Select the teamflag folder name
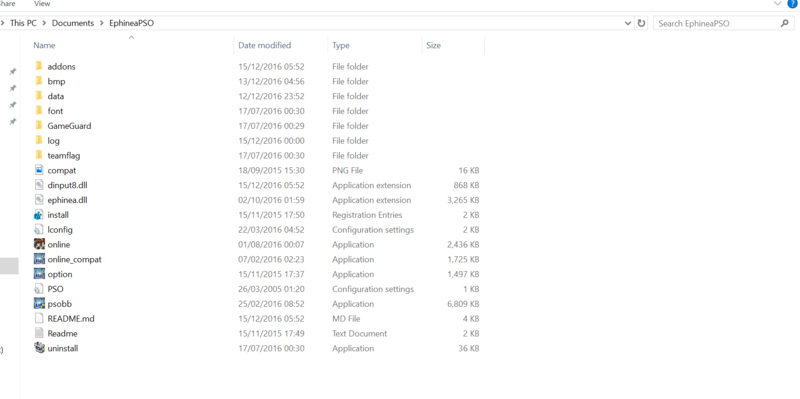This screenshot has height=399, width=800. click(64, 155)
